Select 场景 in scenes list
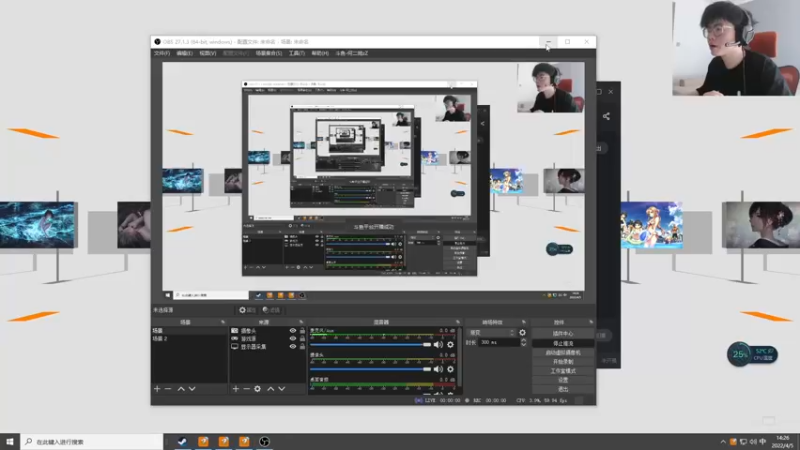This screenshot has width=800, height=450. coord(189,331)
